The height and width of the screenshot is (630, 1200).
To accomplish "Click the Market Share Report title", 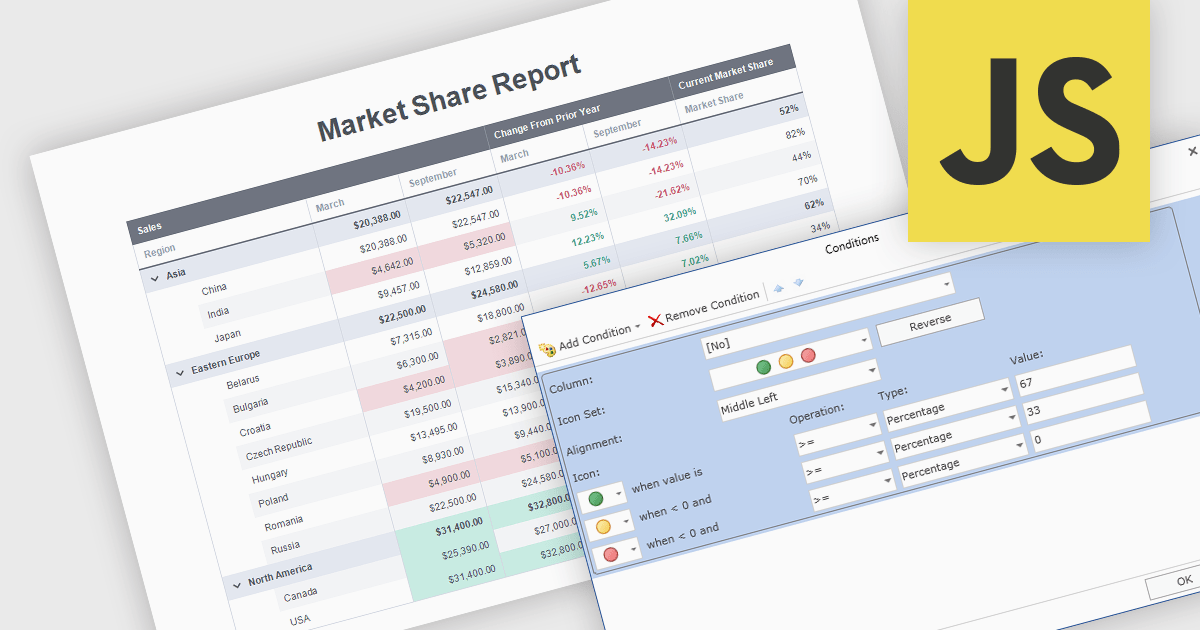I will tap(449, 99).
